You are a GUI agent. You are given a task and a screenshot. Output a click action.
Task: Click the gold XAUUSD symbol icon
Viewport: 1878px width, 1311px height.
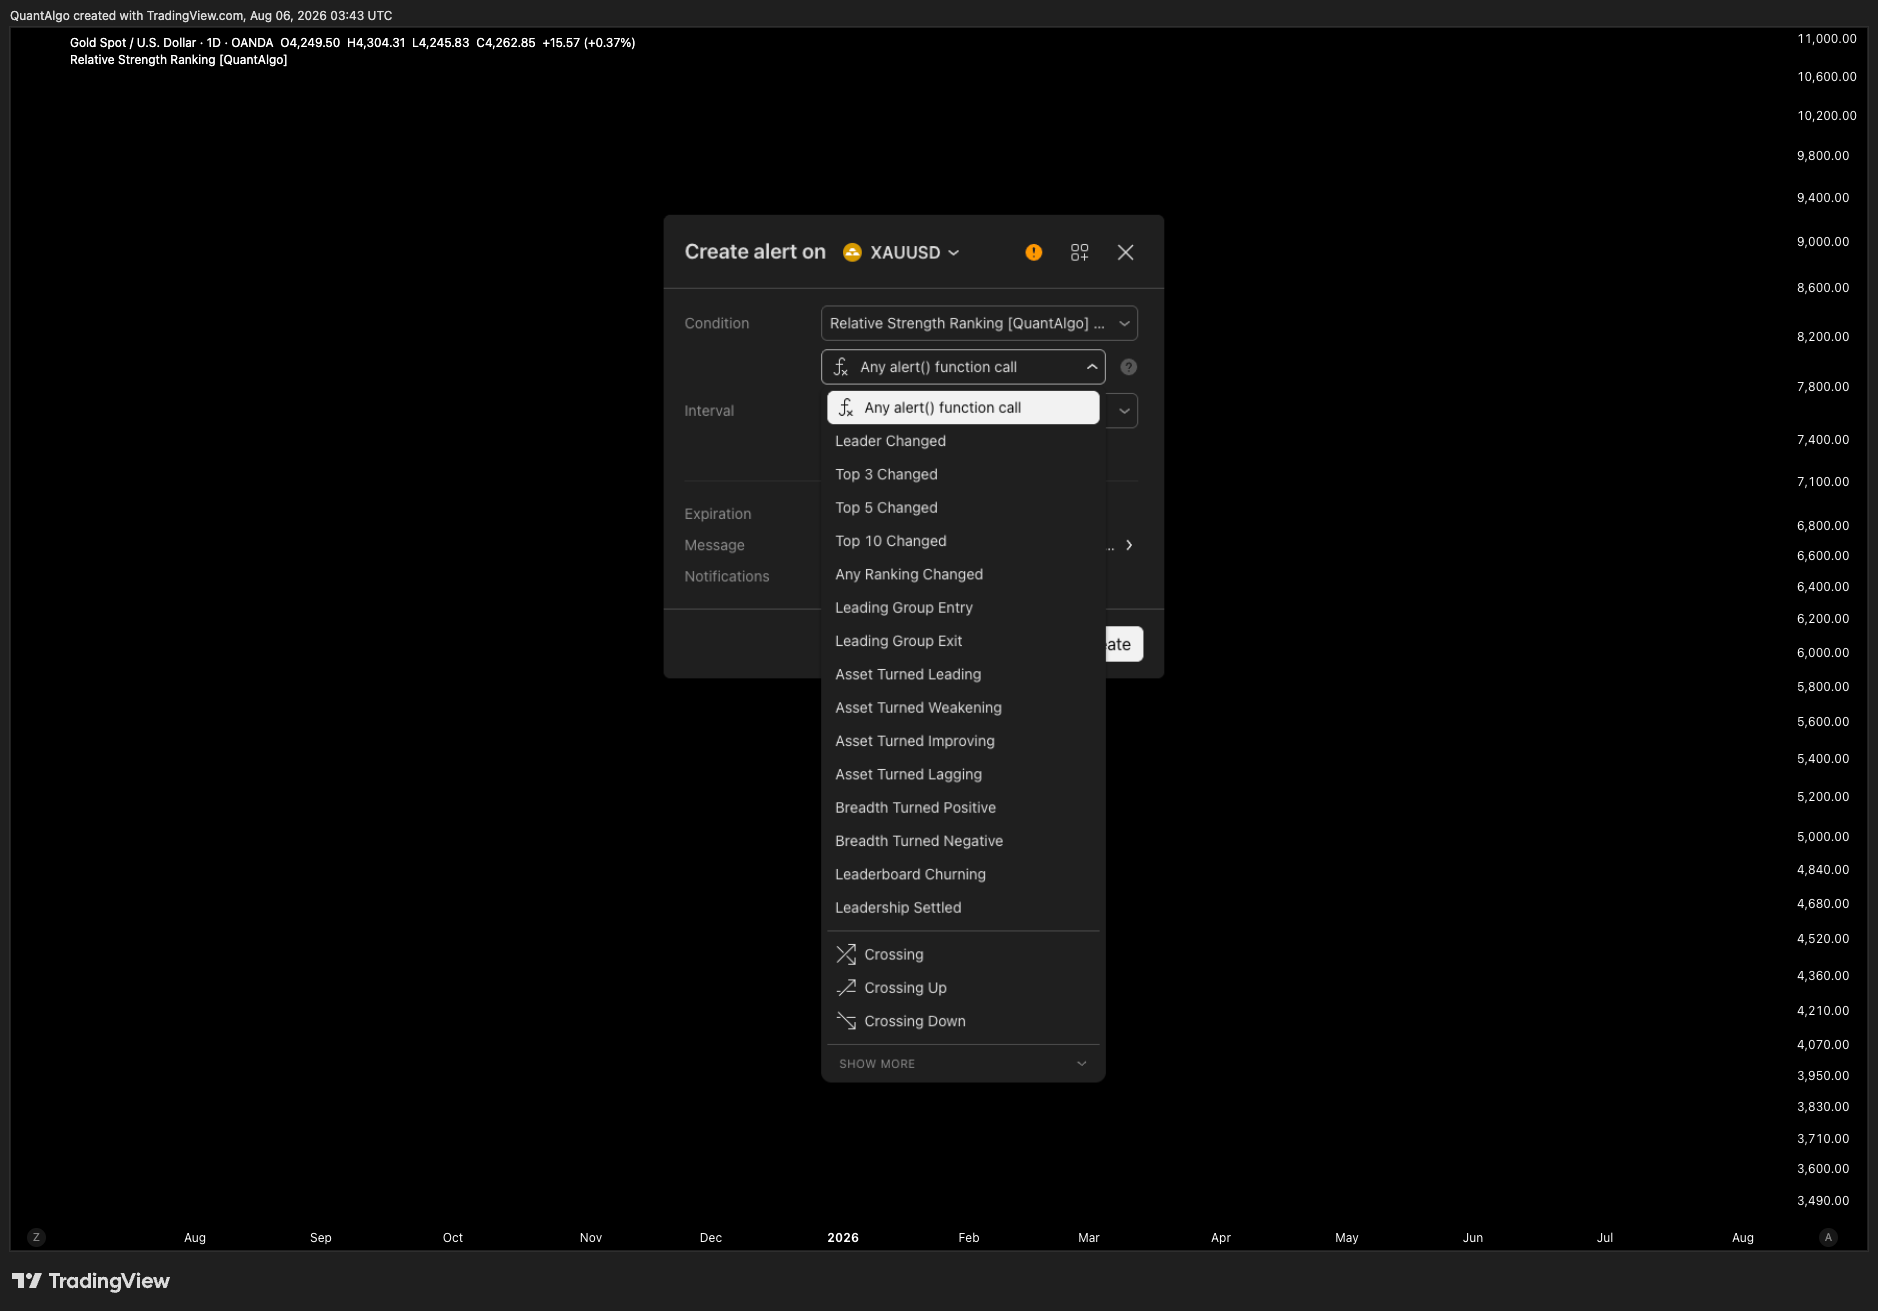[852, 253]
